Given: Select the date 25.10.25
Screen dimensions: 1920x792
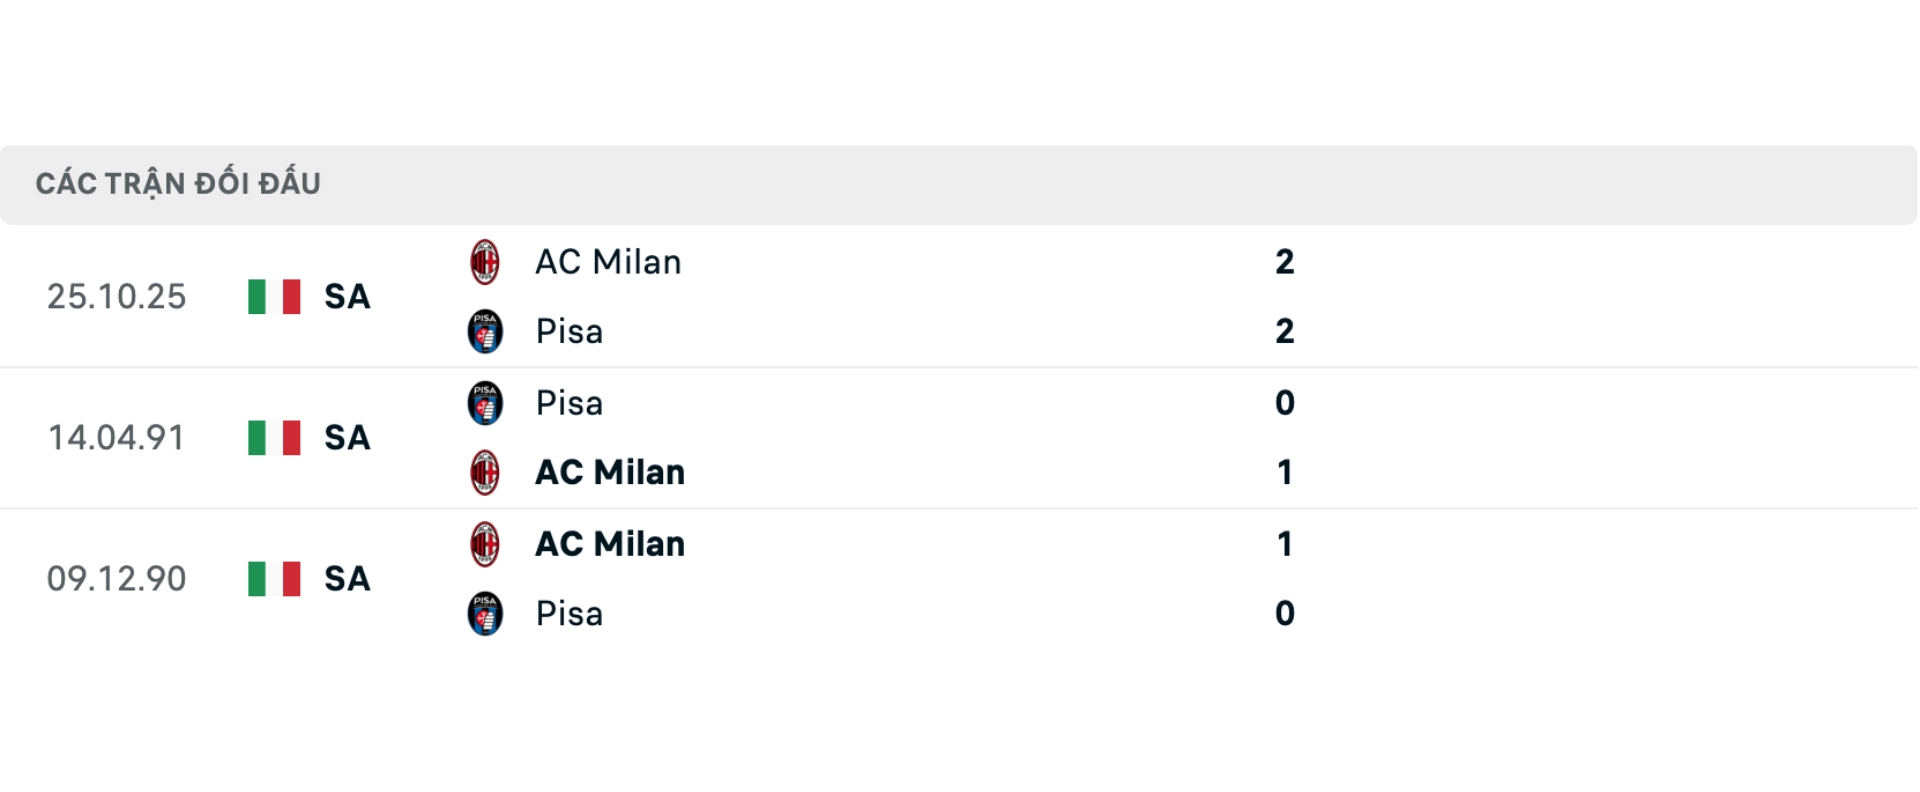Looking at the screenshot, I should click(x=117, y=297).
